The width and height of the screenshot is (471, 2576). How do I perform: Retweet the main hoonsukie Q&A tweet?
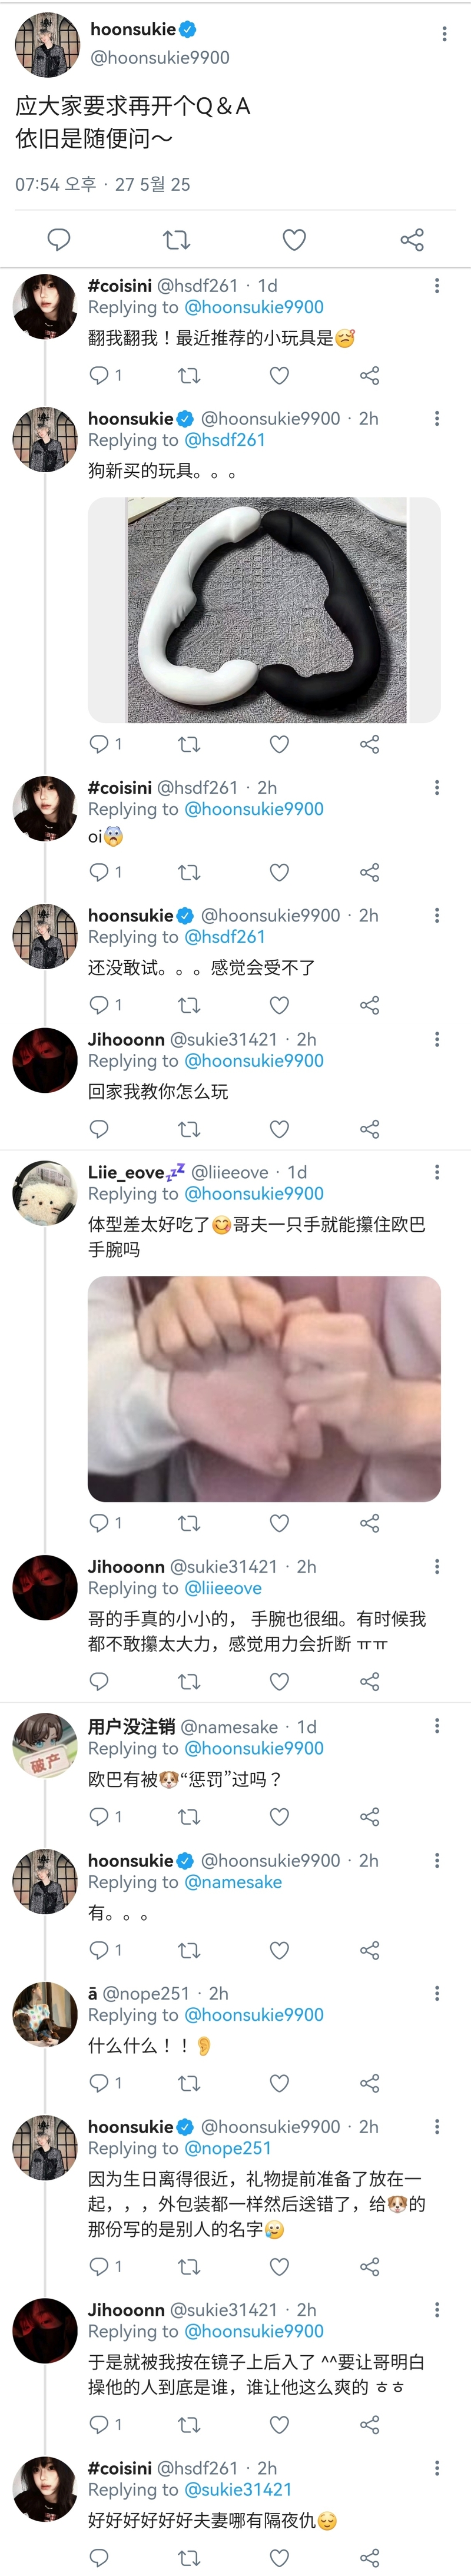coord(176,239)
